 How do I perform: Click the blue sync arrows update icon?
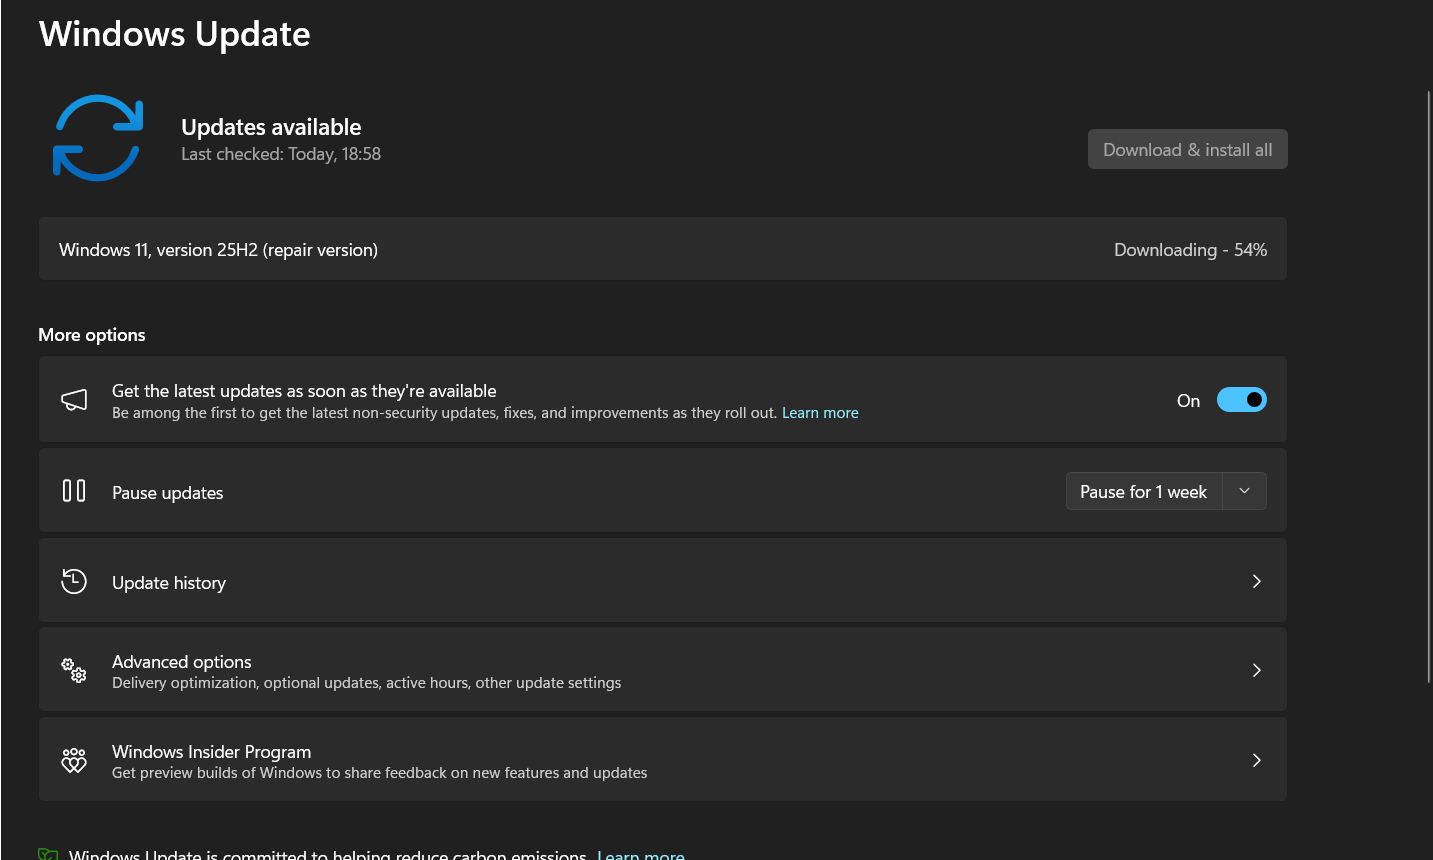pos(98,138)
